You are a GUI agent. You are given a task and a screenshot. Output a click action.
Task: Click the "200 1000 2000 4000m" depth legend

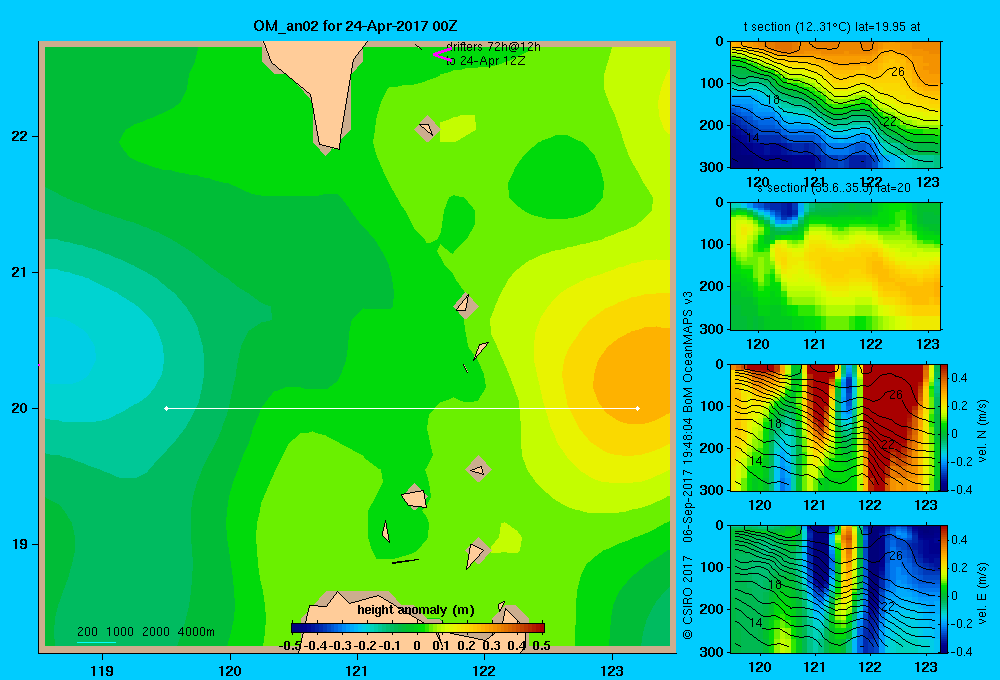coord(145,632)
